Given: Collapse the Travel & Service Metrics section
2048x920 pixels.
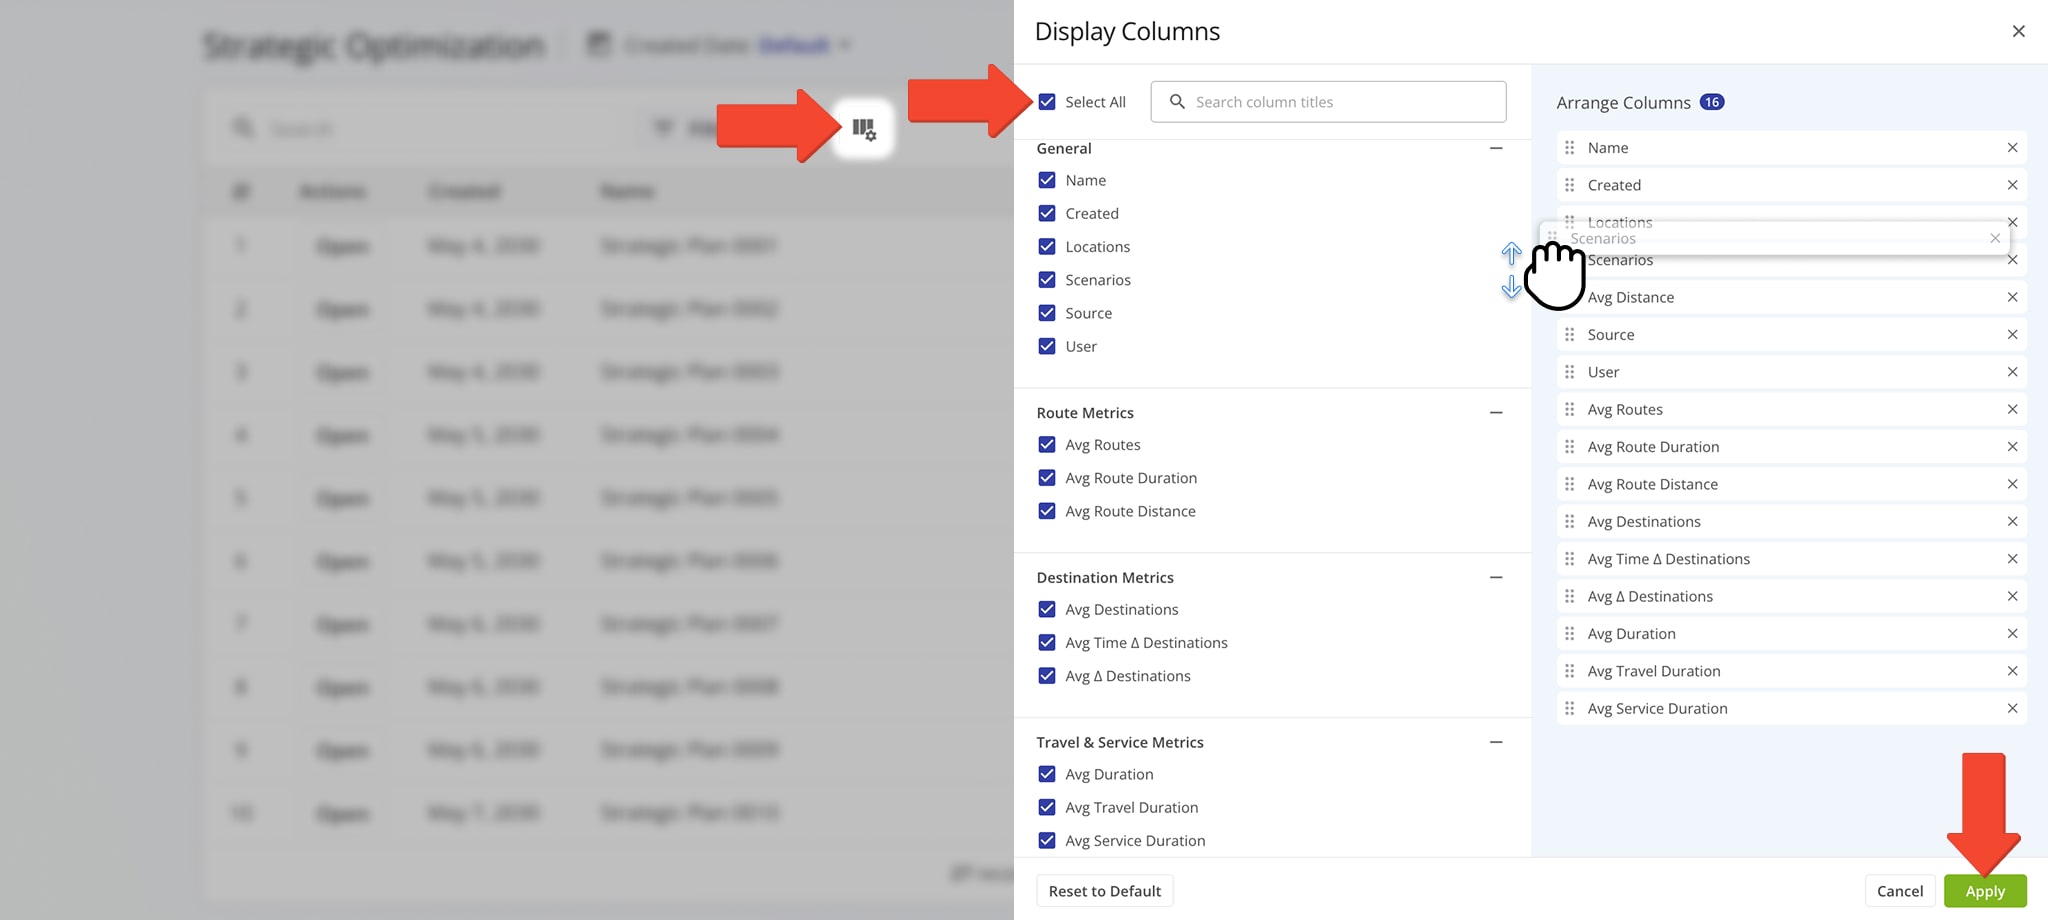Looking at the screenshot, I should point(1496,742).
